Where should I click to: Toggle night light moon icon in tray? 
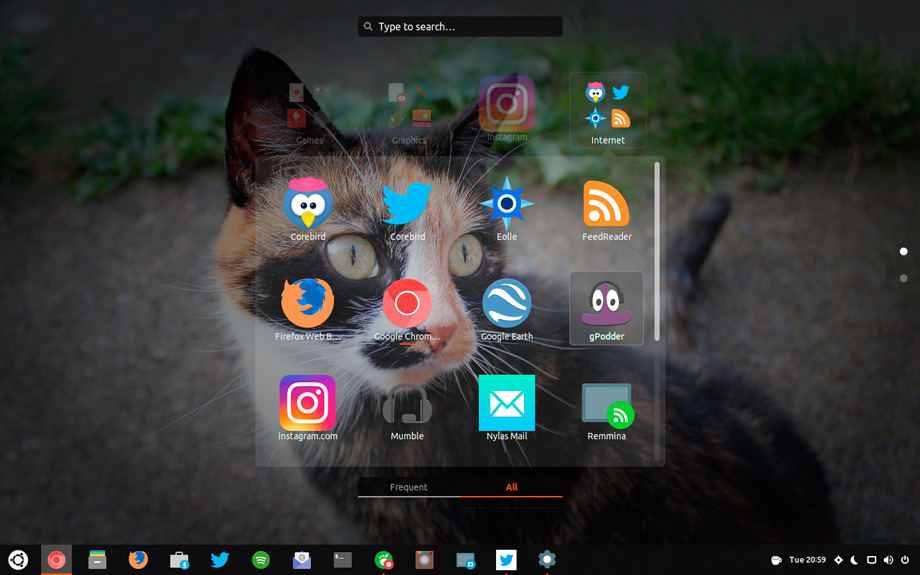pyautogui.click(x=855, y=560)
